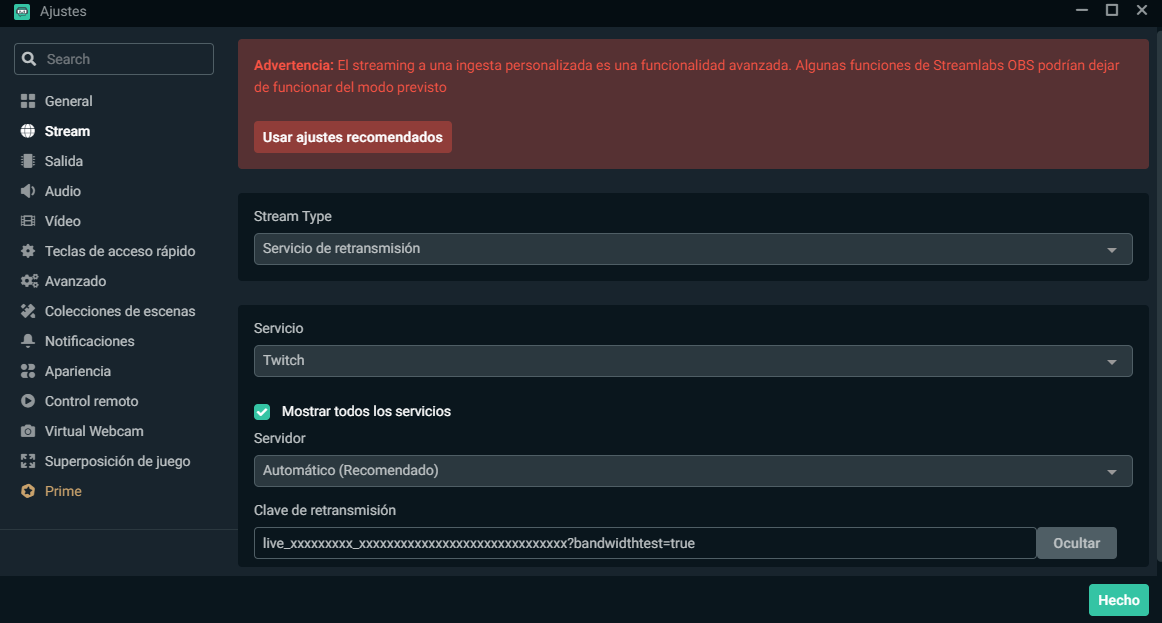1162x623 pixels.
Task: Click the Virtual Webcam camera icon
Action: (x=28, y=430)
